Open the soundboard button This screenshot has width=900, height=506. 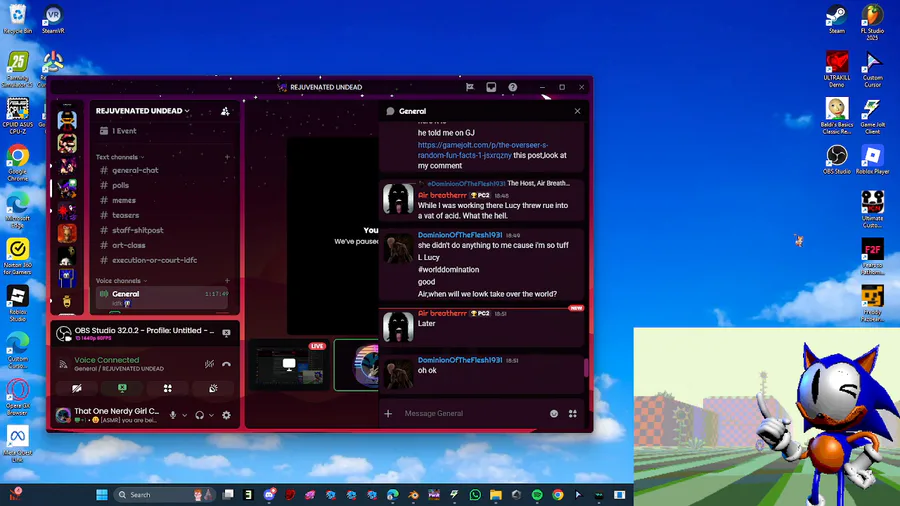[213, 388]
